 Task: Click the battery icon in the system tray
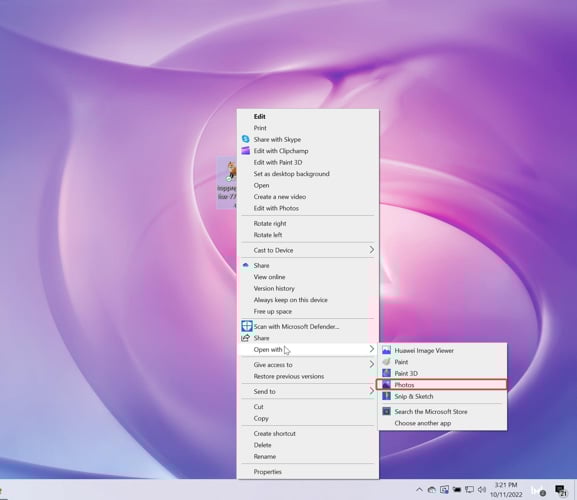tap(457, 489)
